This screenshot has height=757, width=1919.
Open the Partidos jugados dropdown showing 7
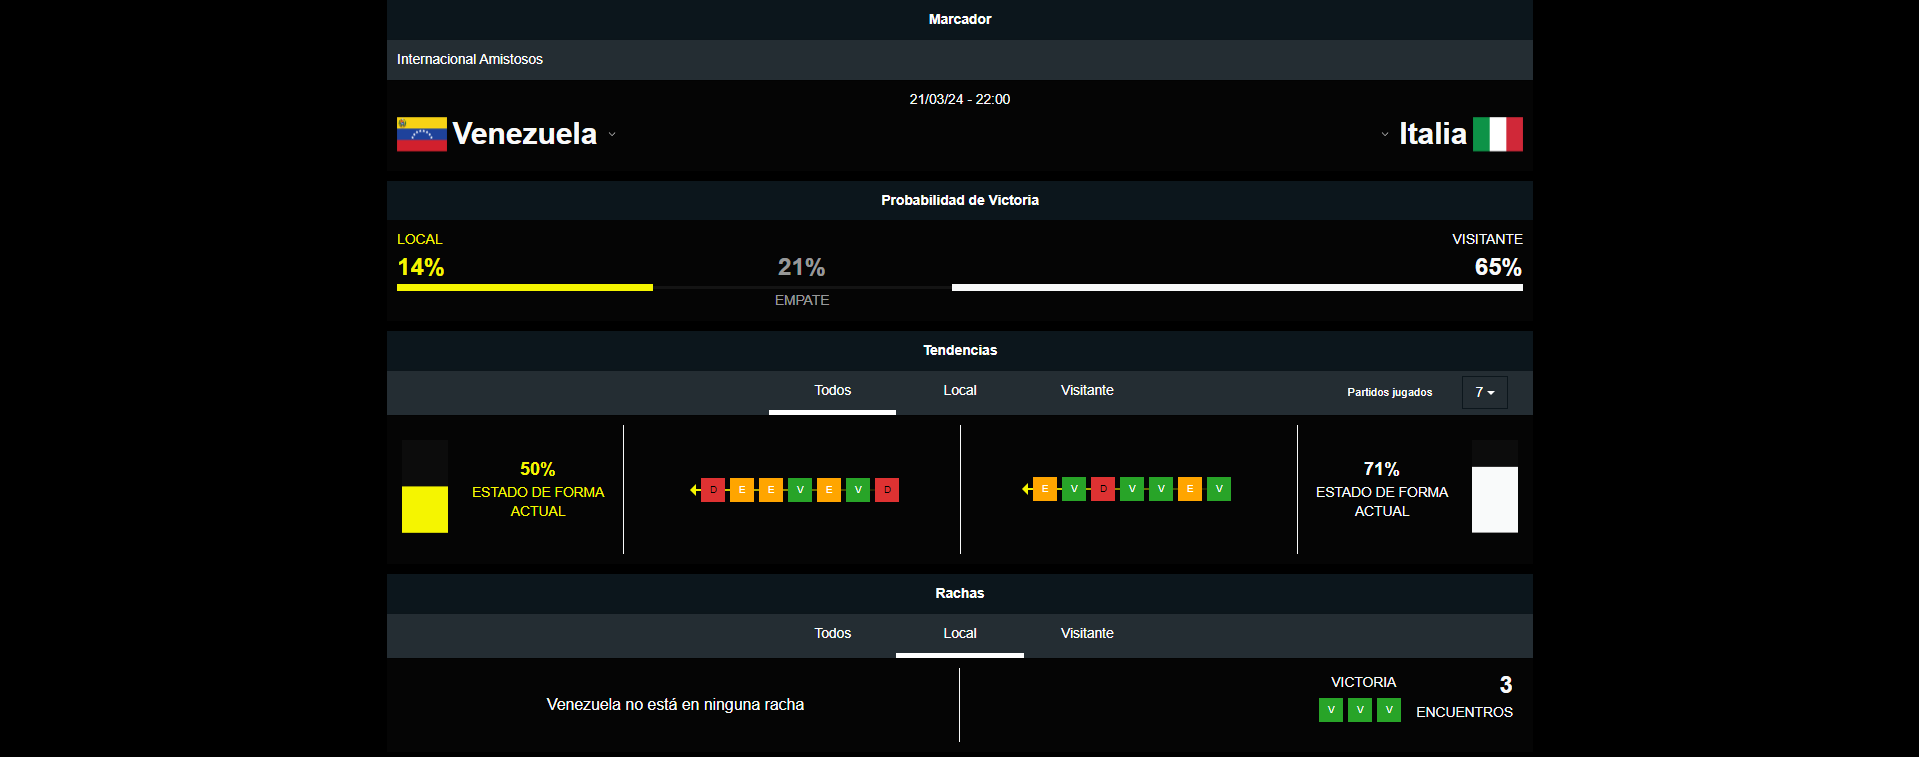pyautogui.click(x=1485, y=392)
